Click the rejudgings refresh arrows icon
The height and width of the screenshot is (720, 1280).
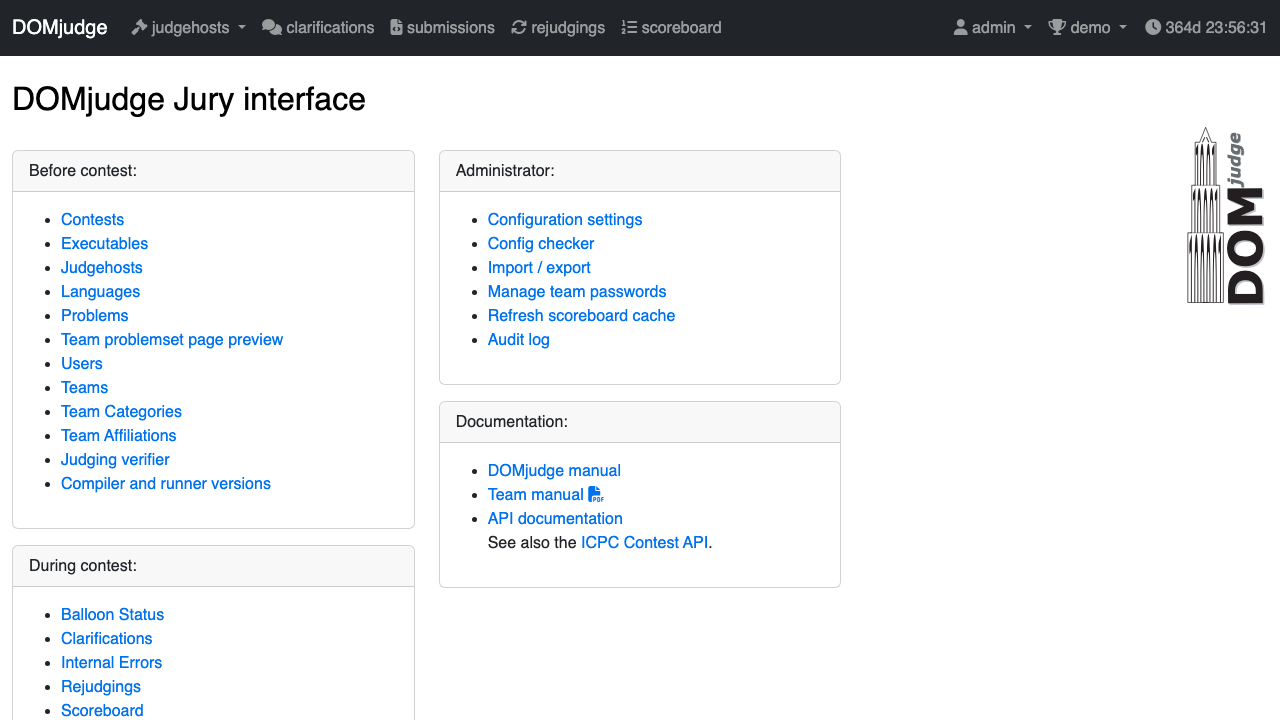tap(518, 28)
